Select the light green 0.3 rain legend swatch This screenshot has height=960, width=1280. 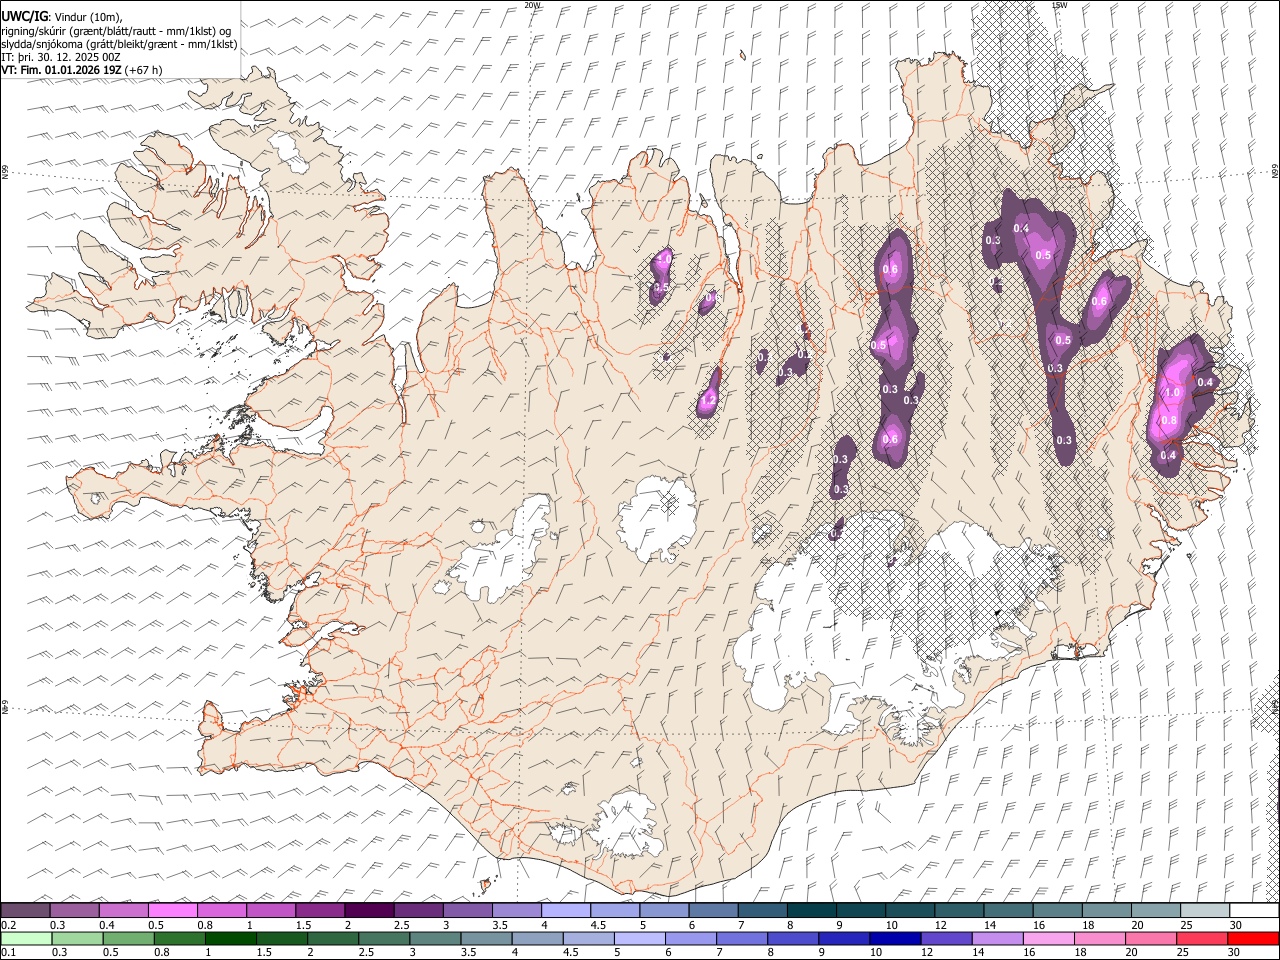77,938
